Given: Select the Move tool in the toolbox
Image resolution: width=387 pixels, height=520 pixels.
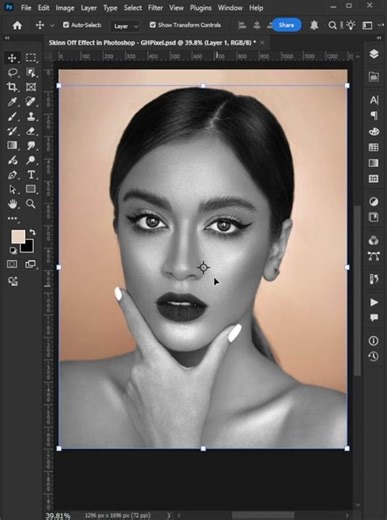Looking at the screenshot, I should 12,58.
